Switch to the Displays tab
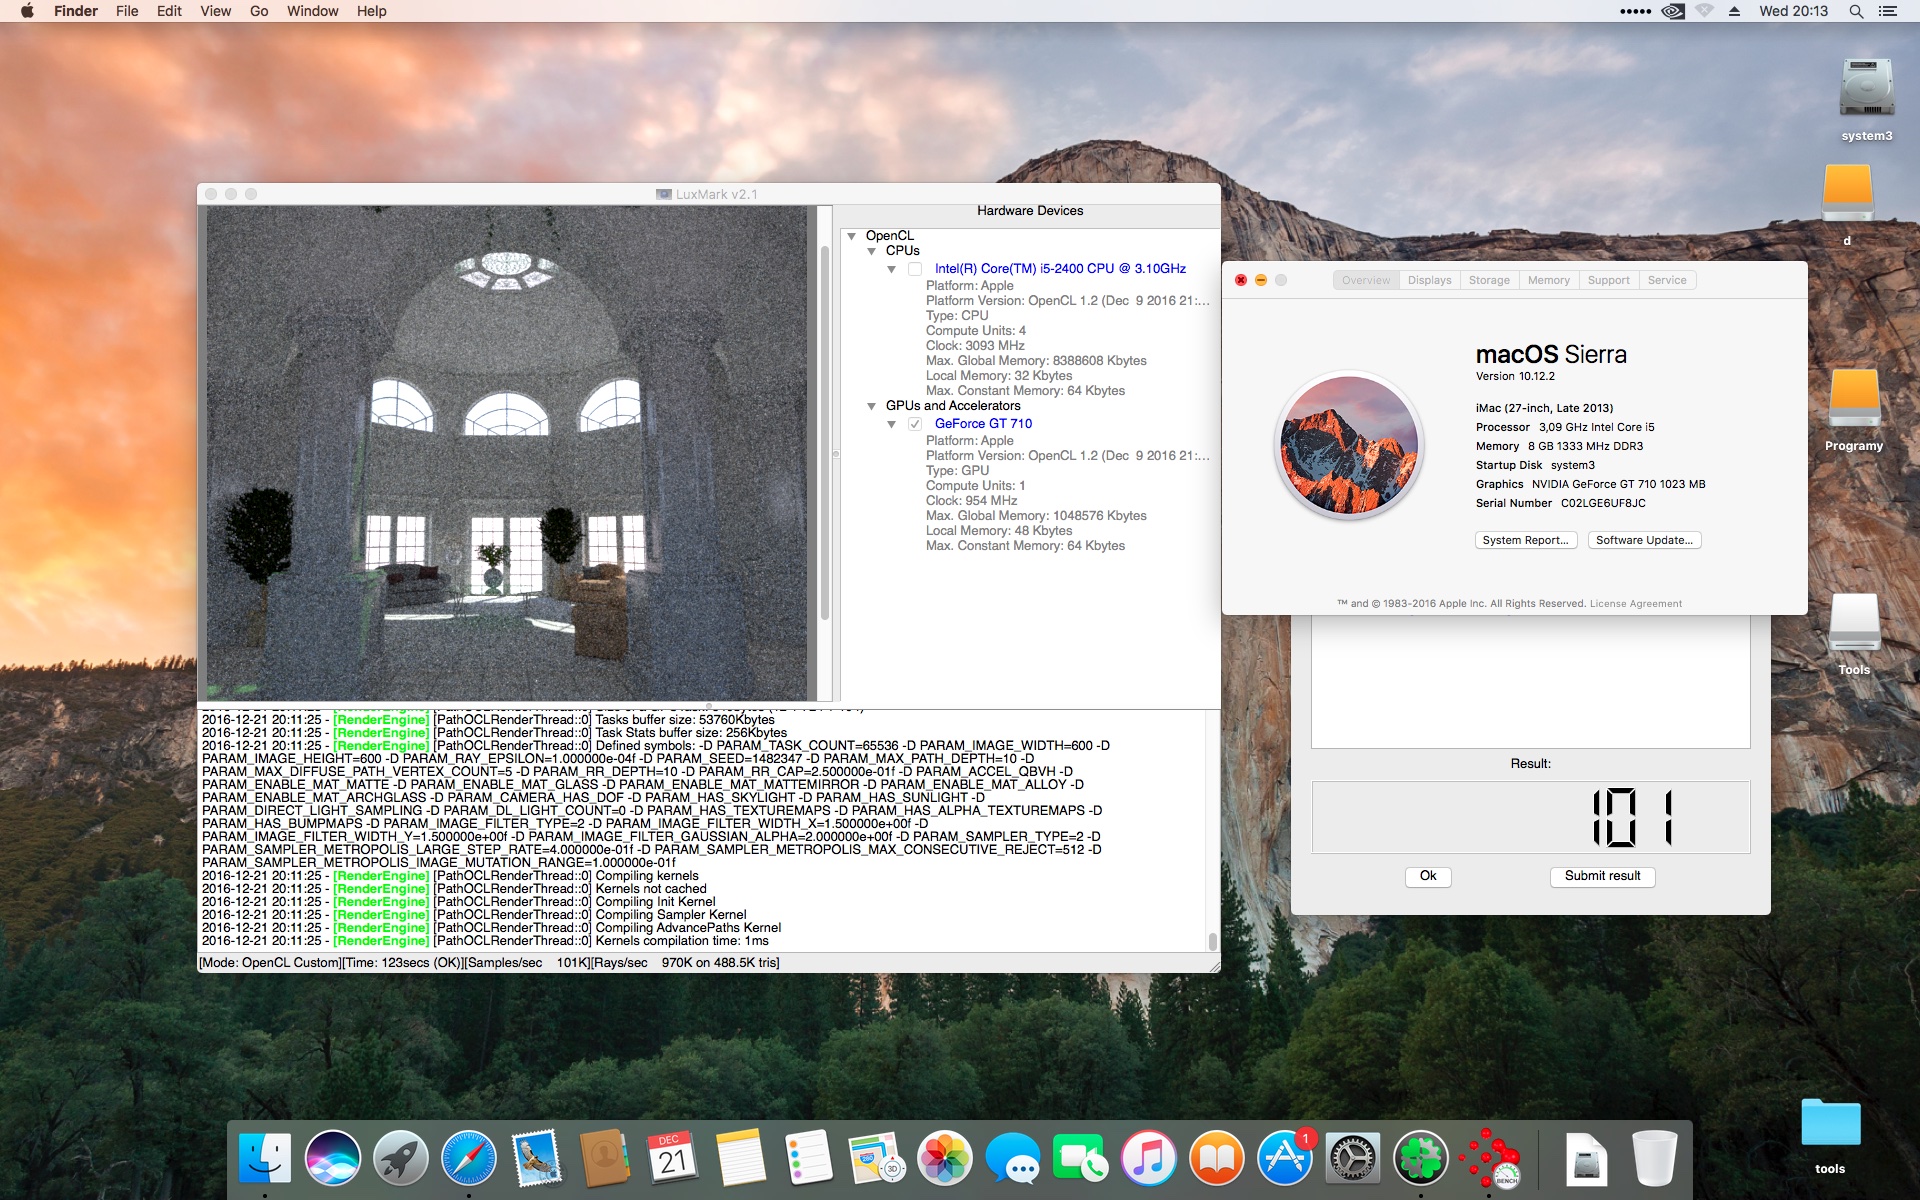The image size is (1920, 1200). pos(1429,280)
